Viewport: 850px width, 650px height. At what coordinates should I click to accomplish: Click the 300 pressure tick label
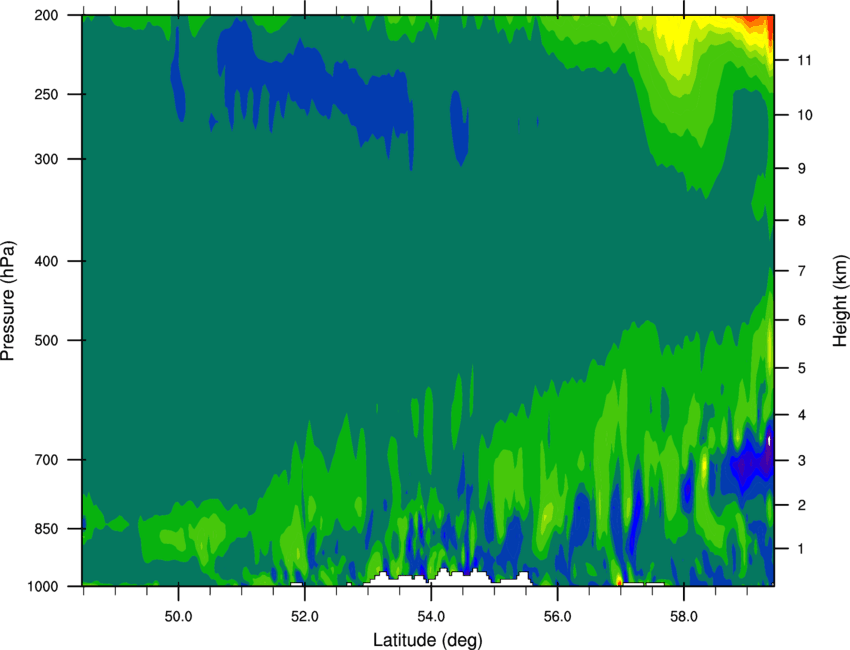(x=47, y=159)
